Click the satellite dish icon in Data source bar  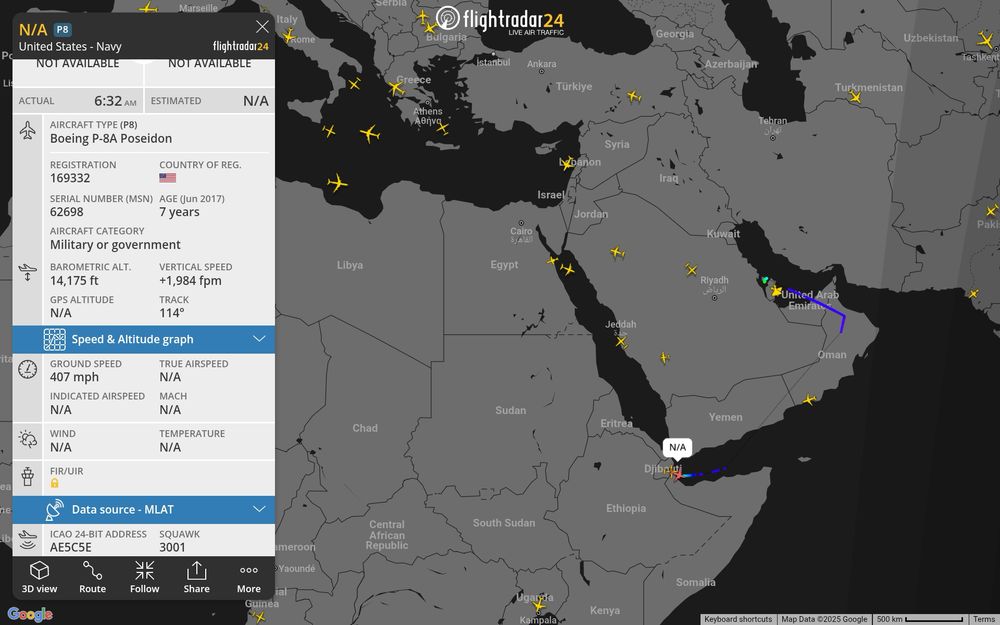pos(54,510)
